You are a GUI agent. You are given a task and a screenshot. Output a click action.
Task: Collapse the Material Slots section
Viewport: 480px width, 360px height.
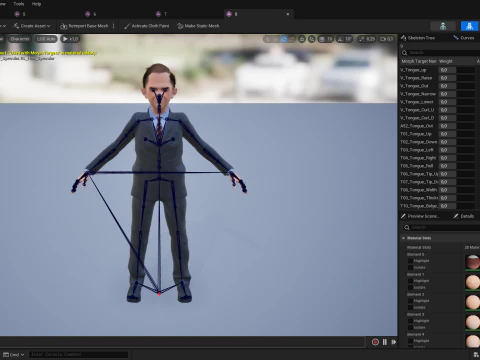coord(404,238)
